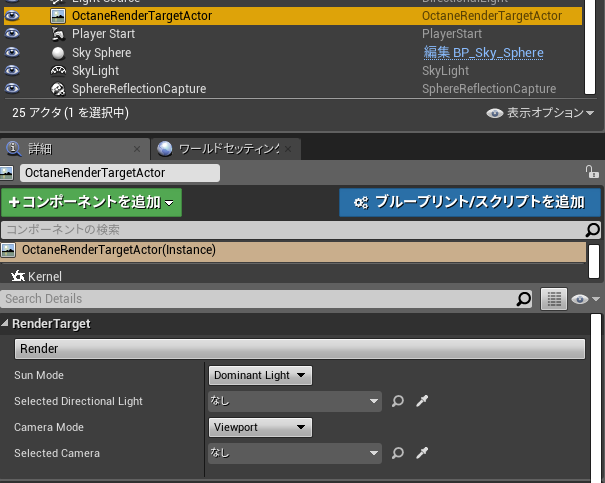The height and width of the screenshot is (483, 605).
Task: Select Sky Sphere actor row
Action: 293,52
